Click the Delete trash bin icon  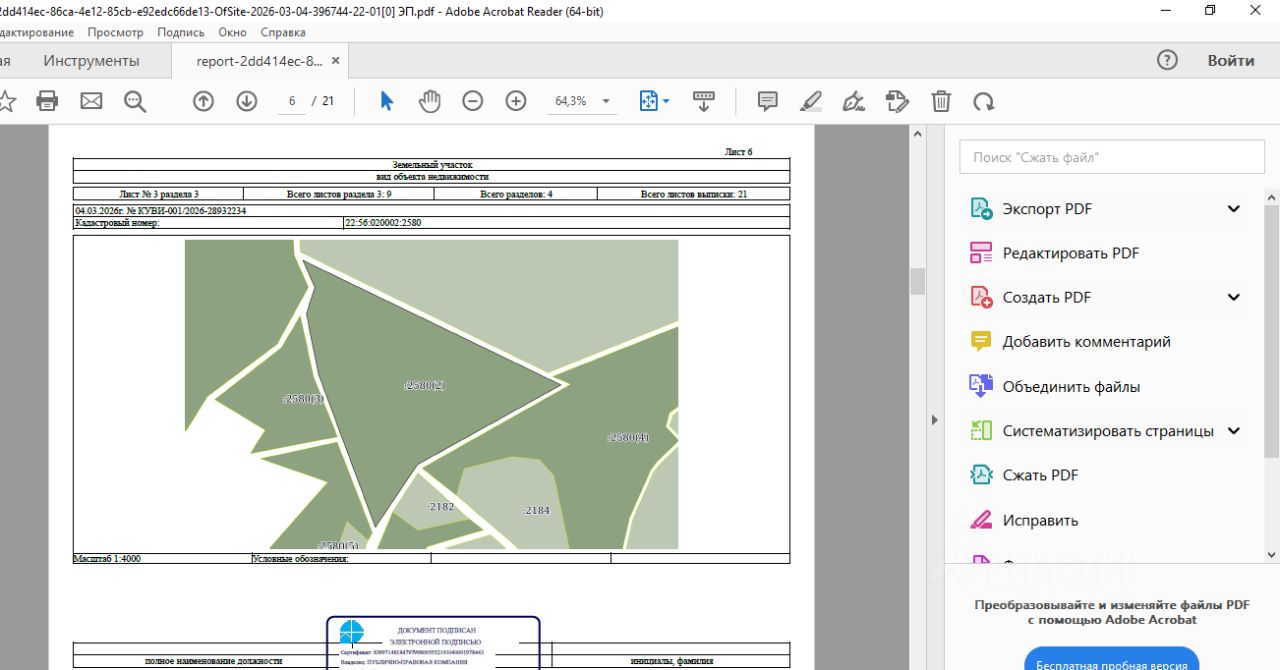coord(941,101)
